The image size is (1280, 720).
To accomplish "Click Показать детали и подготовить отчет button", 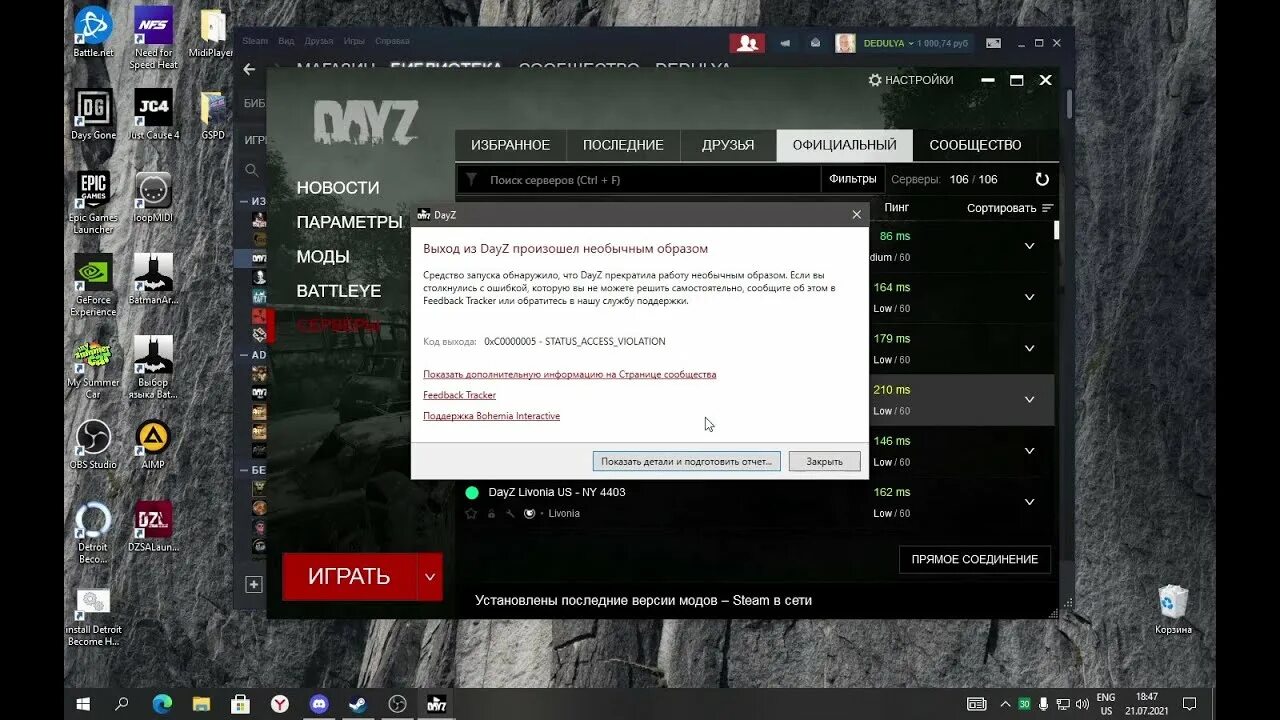I will [686, 461].
